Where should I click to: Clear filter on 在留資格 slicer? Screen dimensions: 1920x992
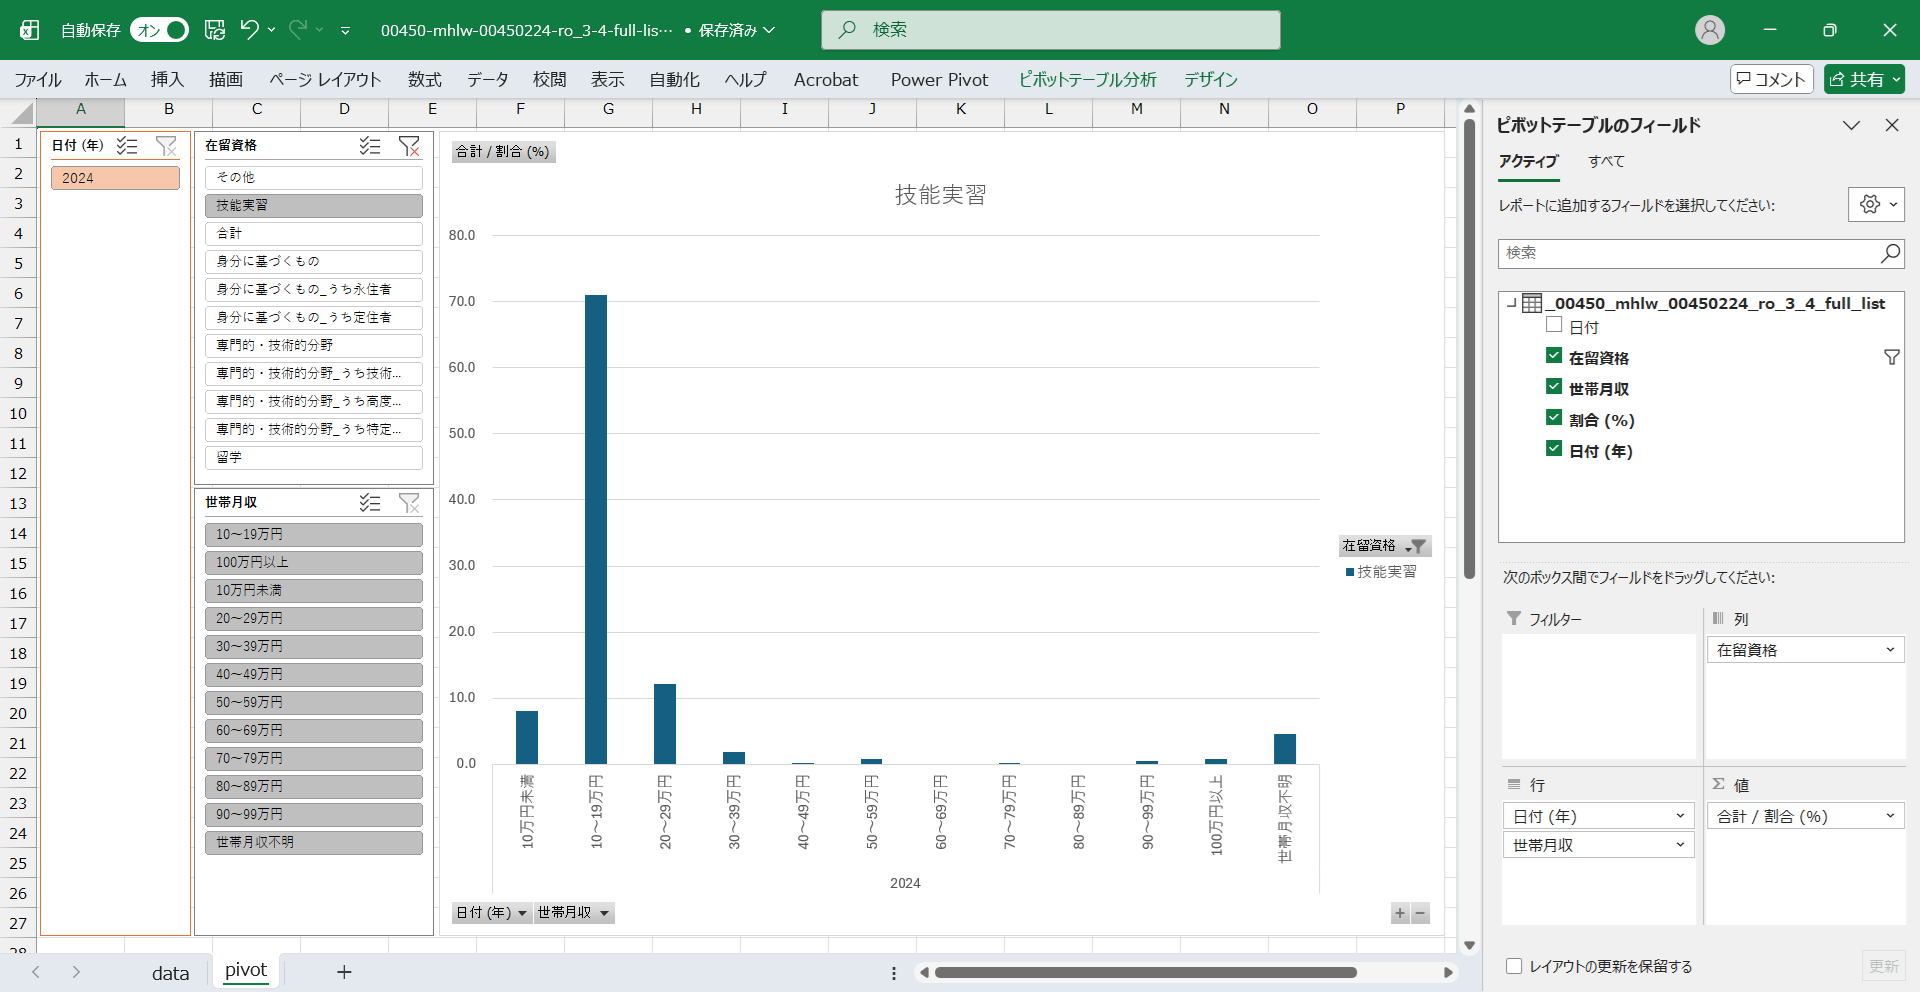click(x=409, y=146)
